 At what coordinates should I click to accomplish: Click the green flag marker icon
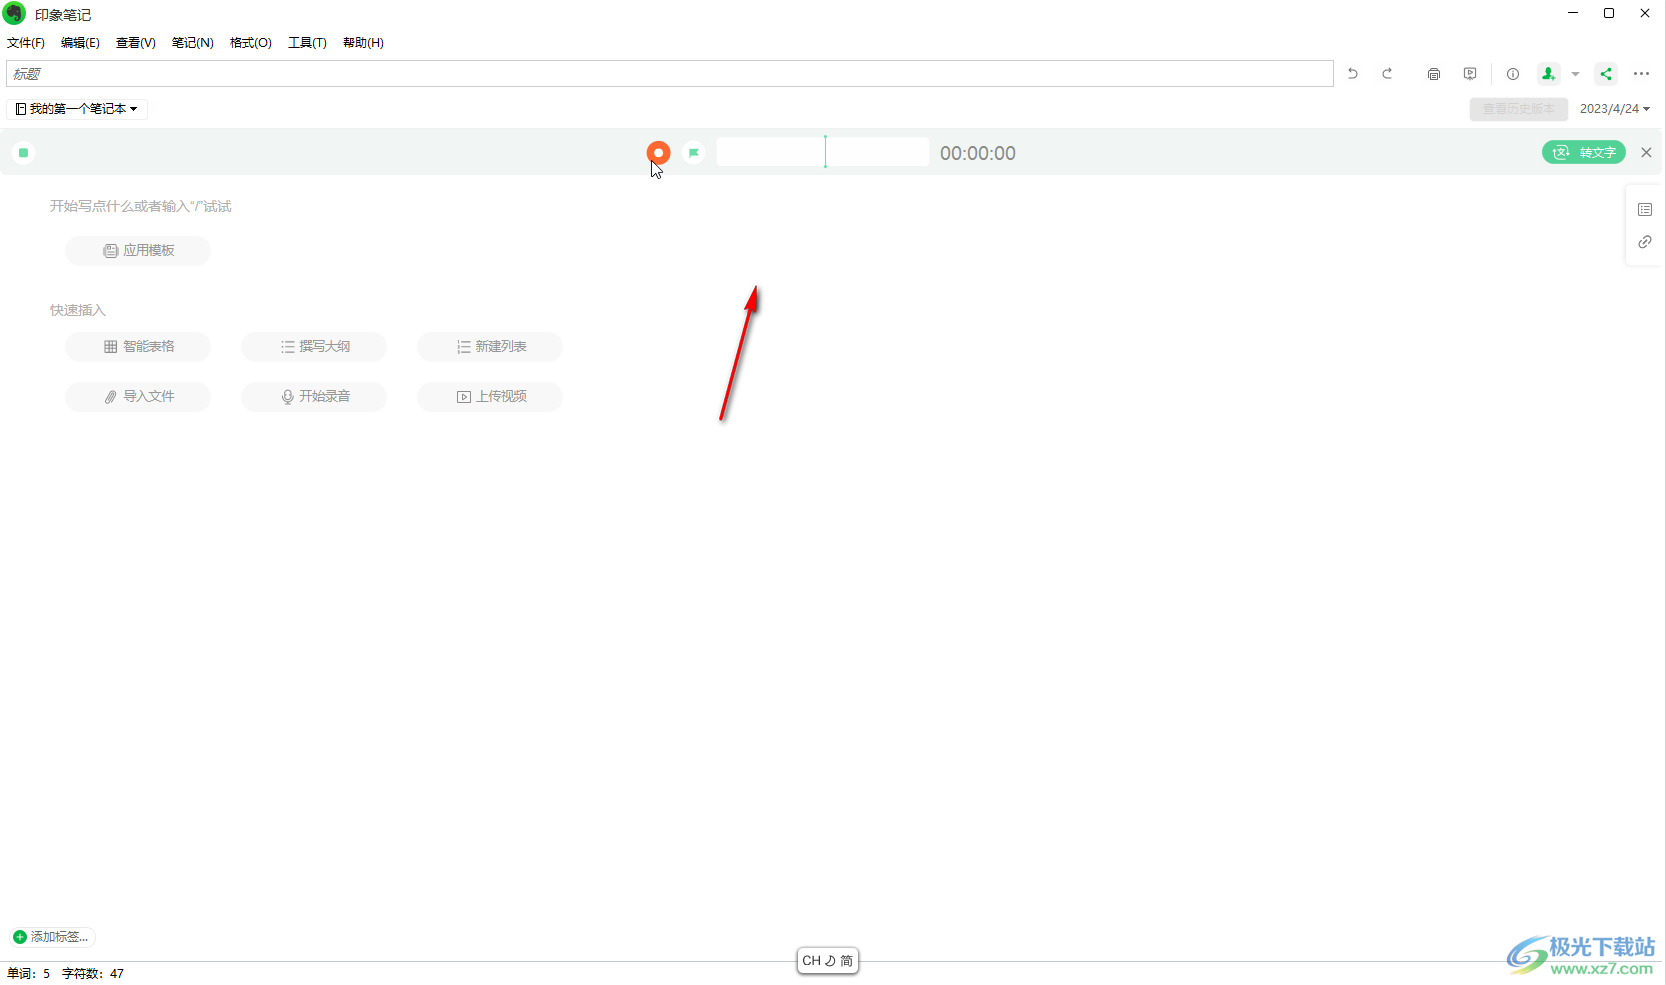[x=694, y=153]
